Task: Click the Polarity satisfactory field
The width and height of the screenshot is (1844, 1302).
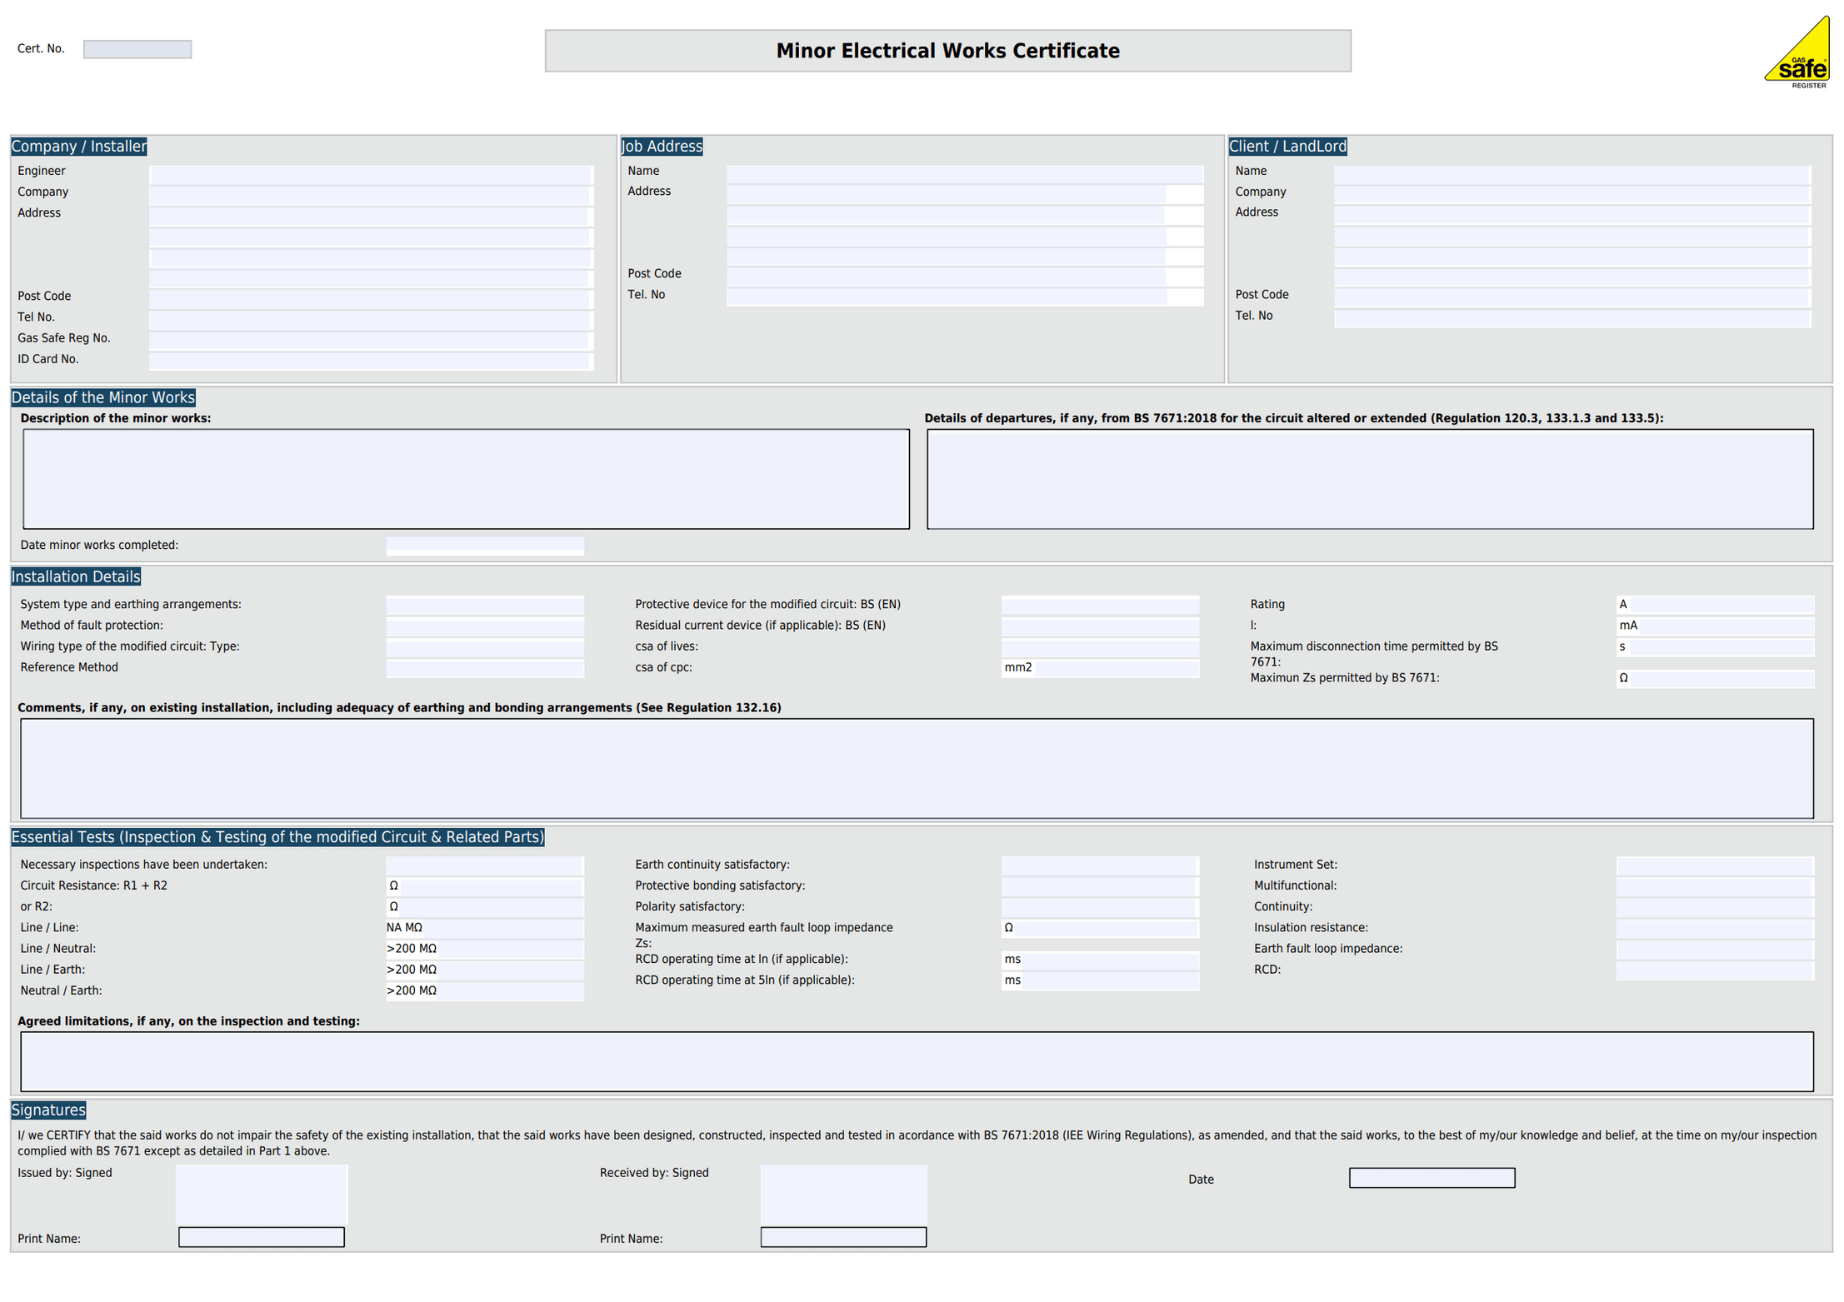Action: click(1099, 907)
